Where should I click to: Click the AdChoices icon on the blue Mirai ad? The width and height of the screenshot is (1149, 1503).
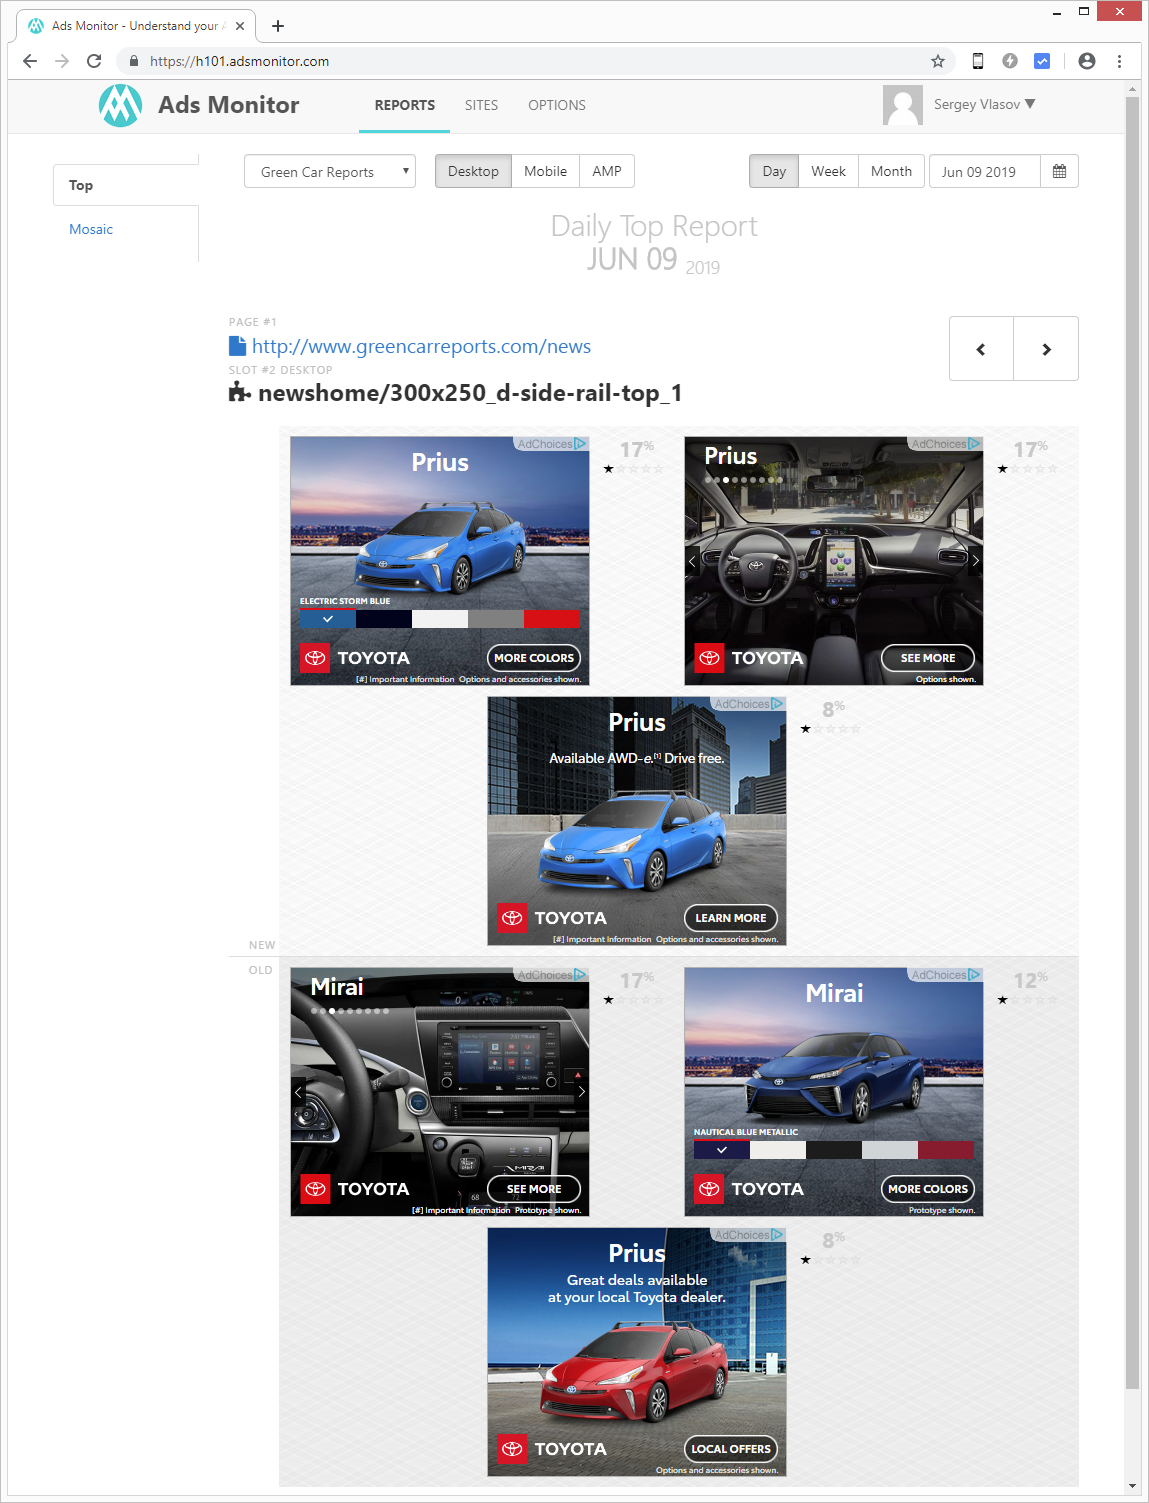point(975,975)
